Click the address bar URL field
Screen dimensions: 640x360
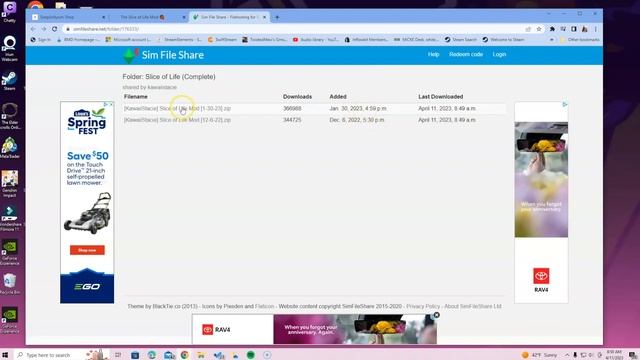click(x=294, y=29)
